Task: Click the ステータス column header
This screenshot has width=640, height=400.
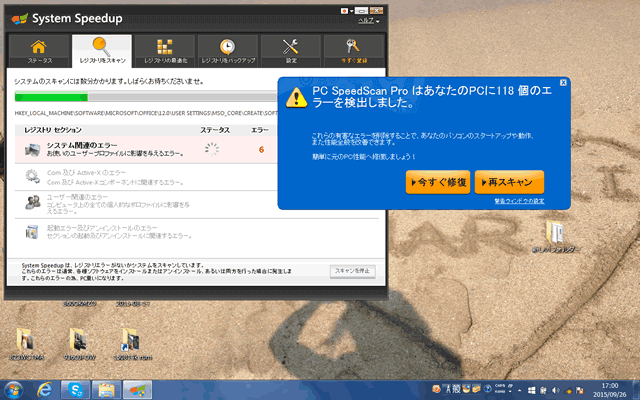Action: (x=215, y=130)
